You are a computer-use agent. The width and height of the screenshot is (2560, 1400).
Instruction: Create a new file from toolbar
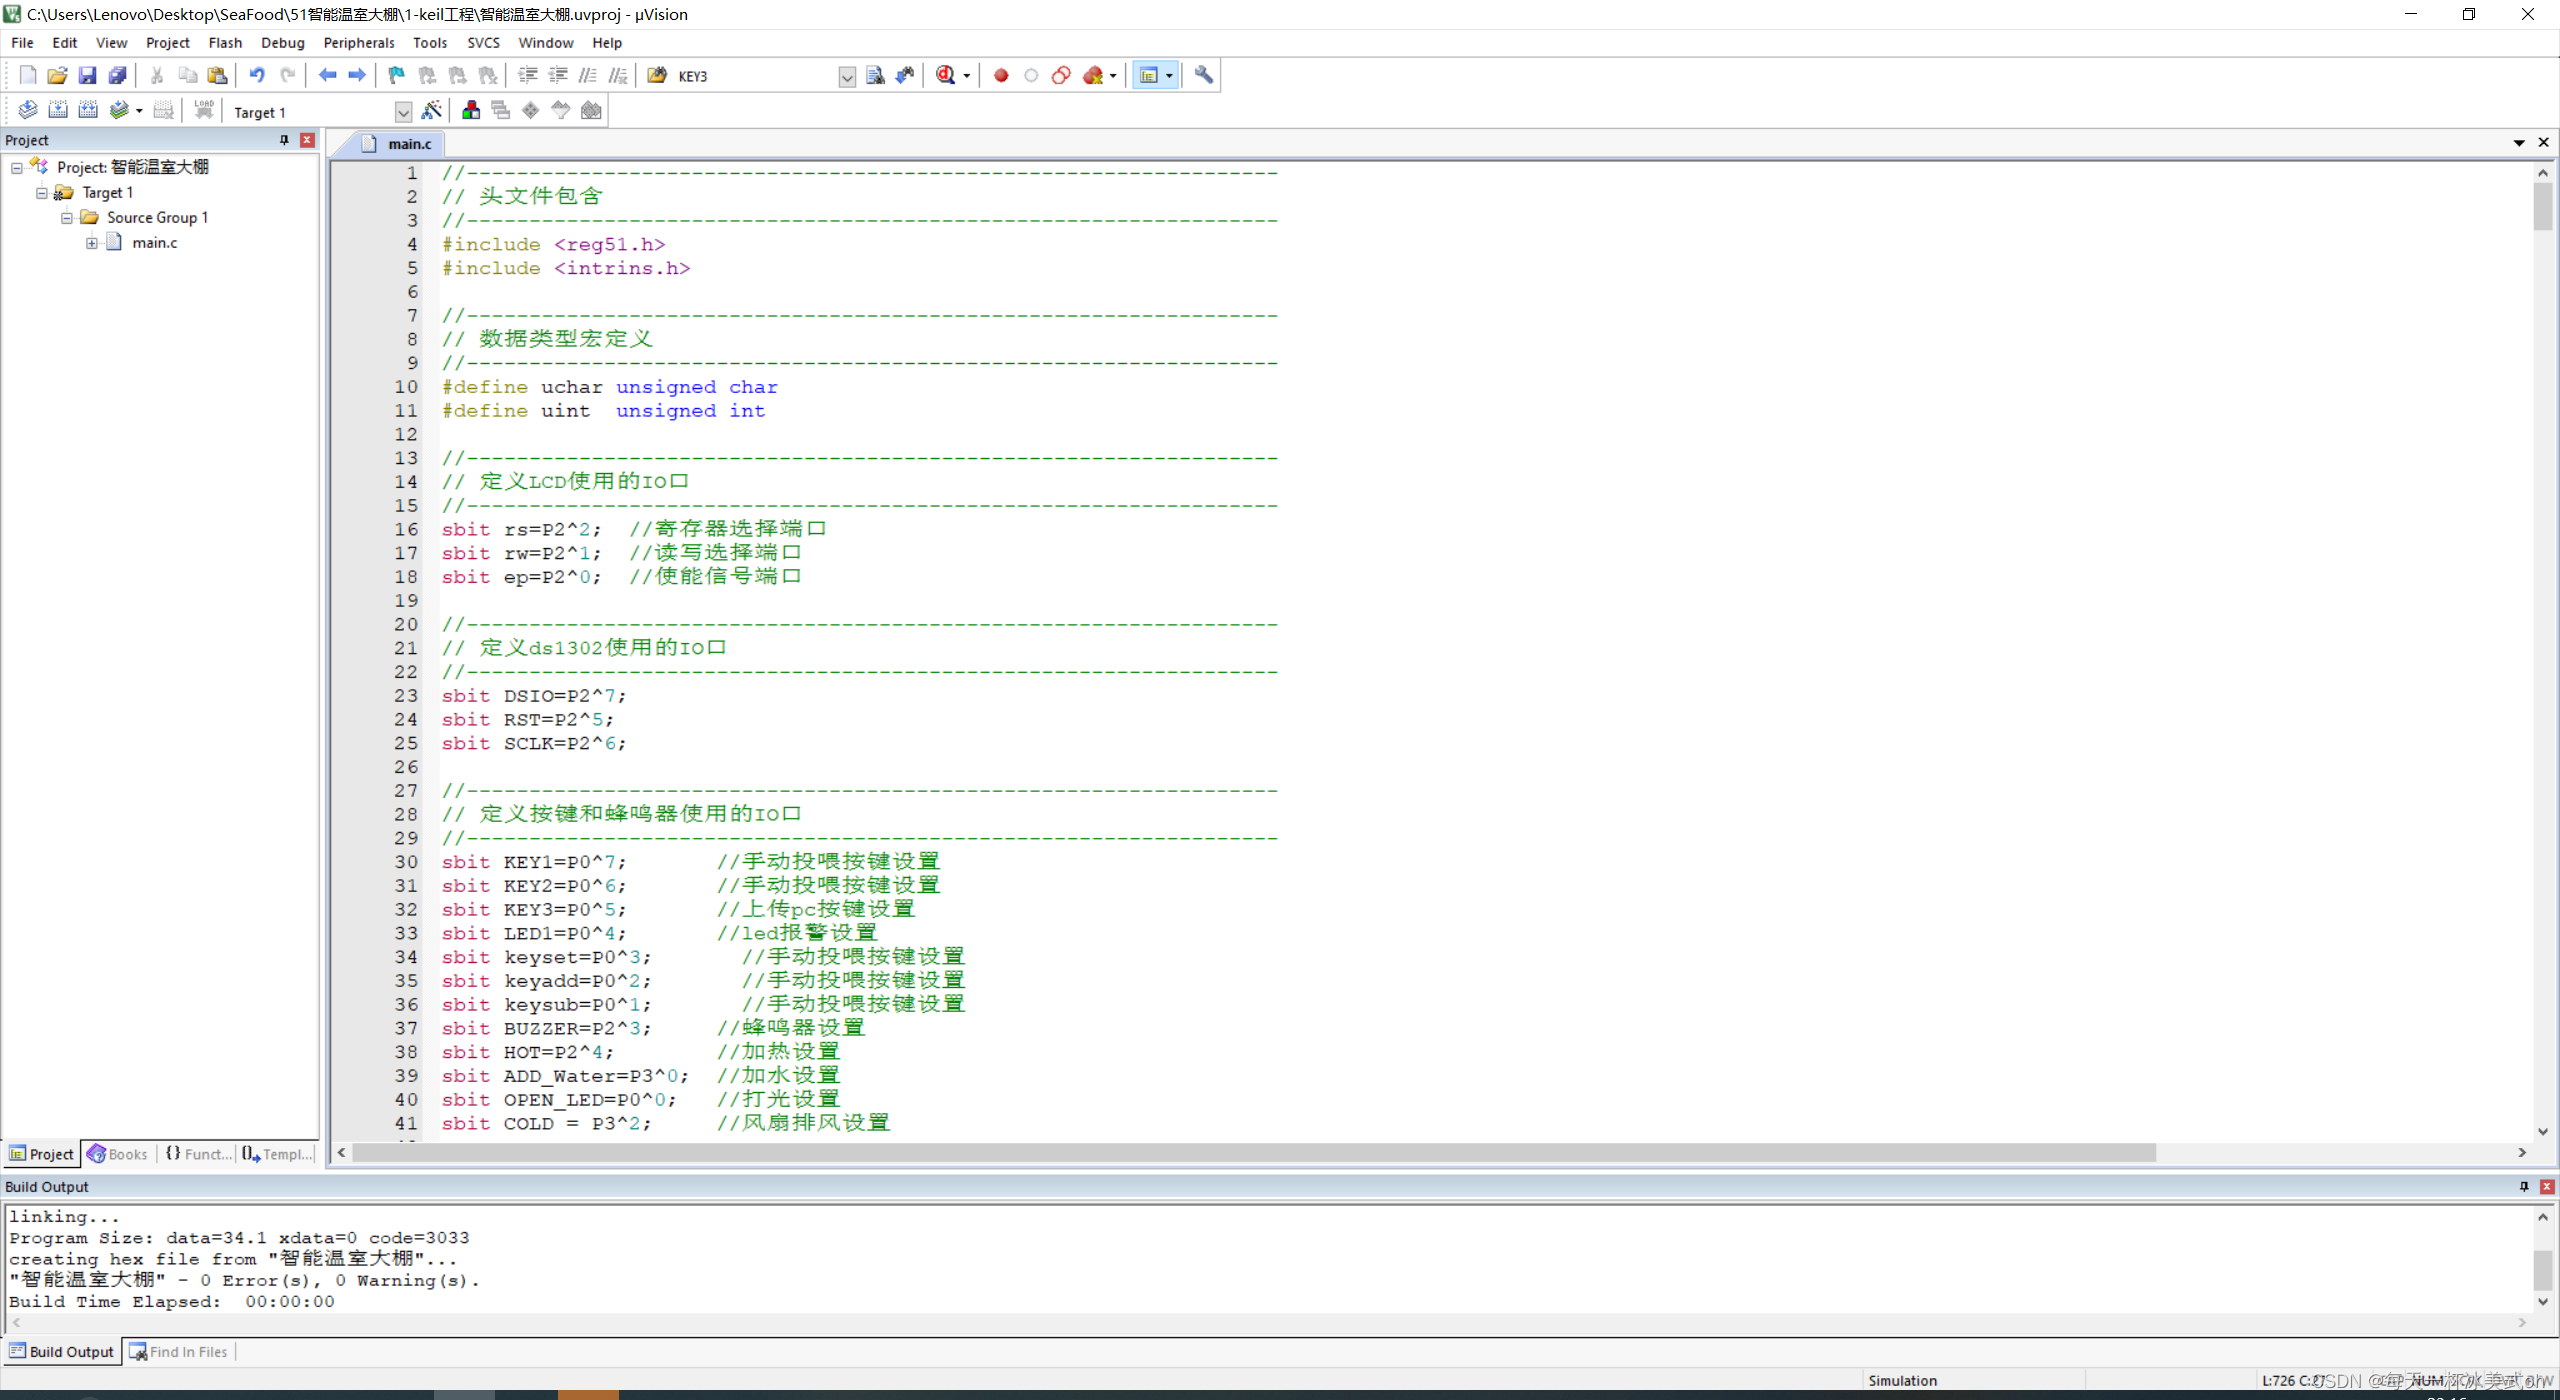pyautogui.click(x=28, y=75)
